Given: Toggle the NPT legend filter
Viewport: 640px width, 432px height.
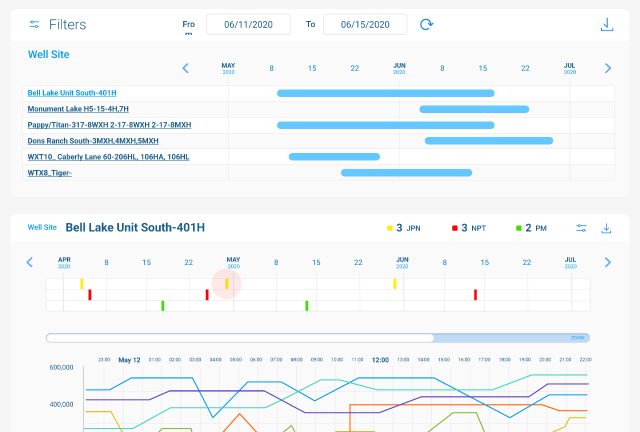Looking at the screenshot, I should coord(469,228).
